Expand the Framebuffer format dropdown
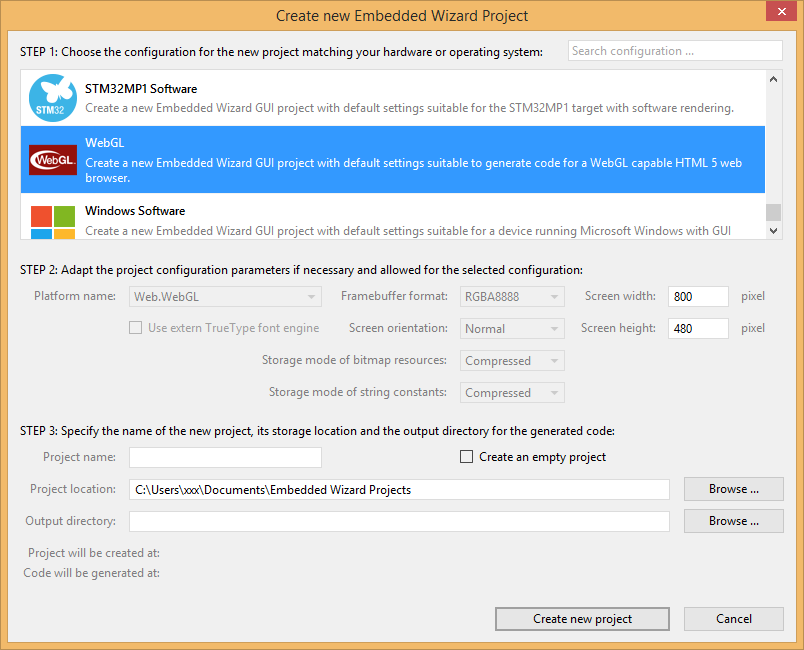 [512, 297]
